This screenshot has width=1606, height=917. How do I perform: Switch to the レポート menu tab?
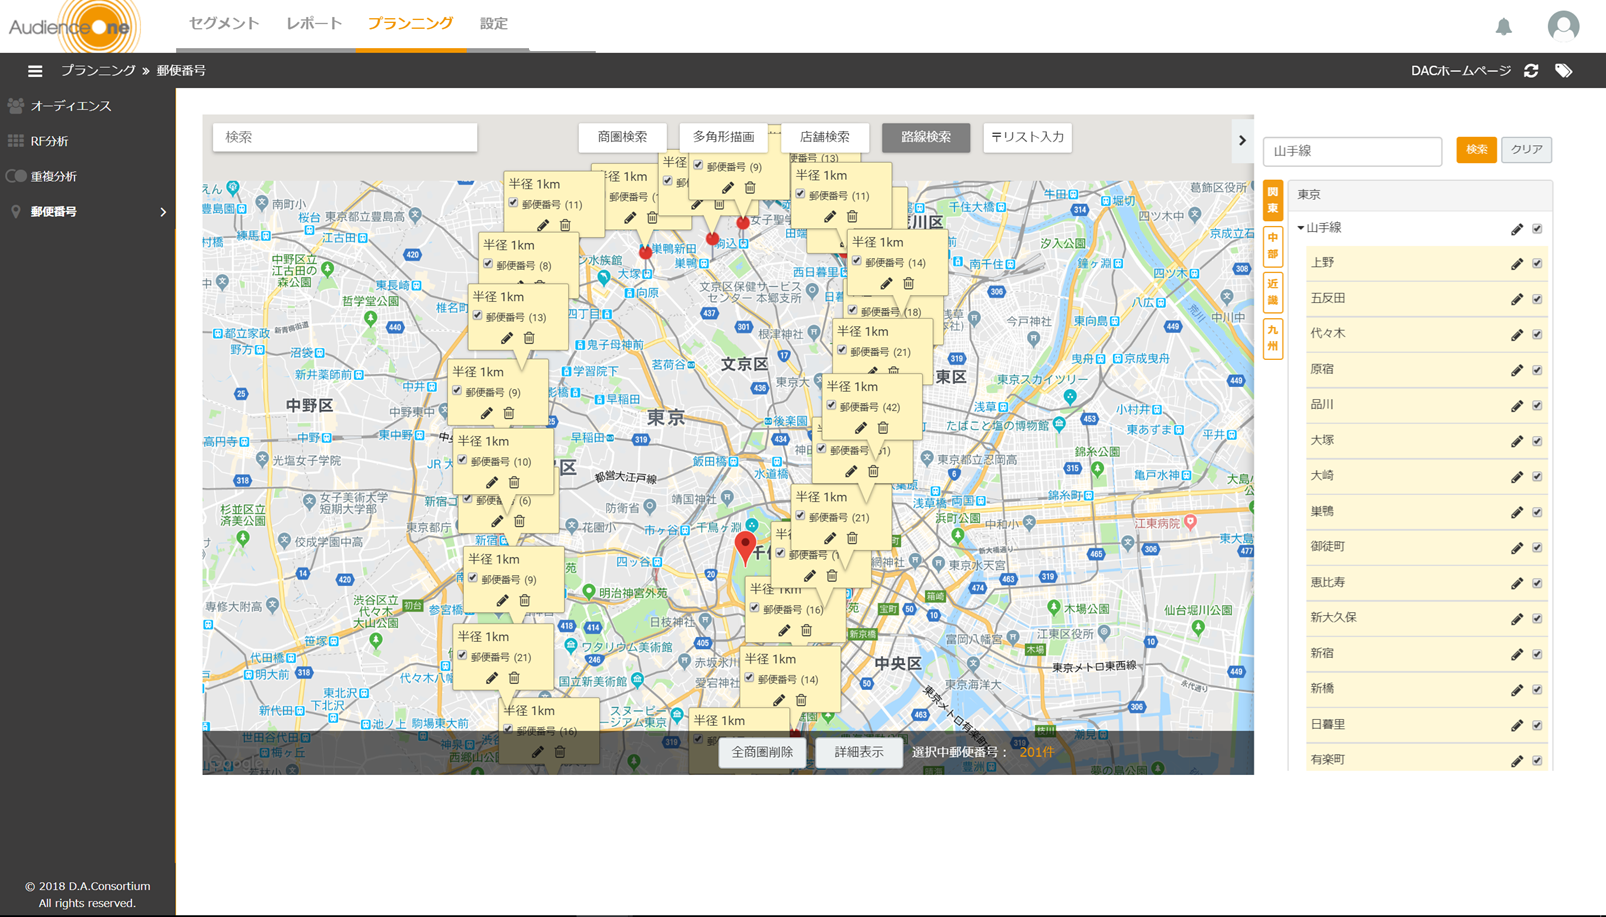tap(314, 23)
